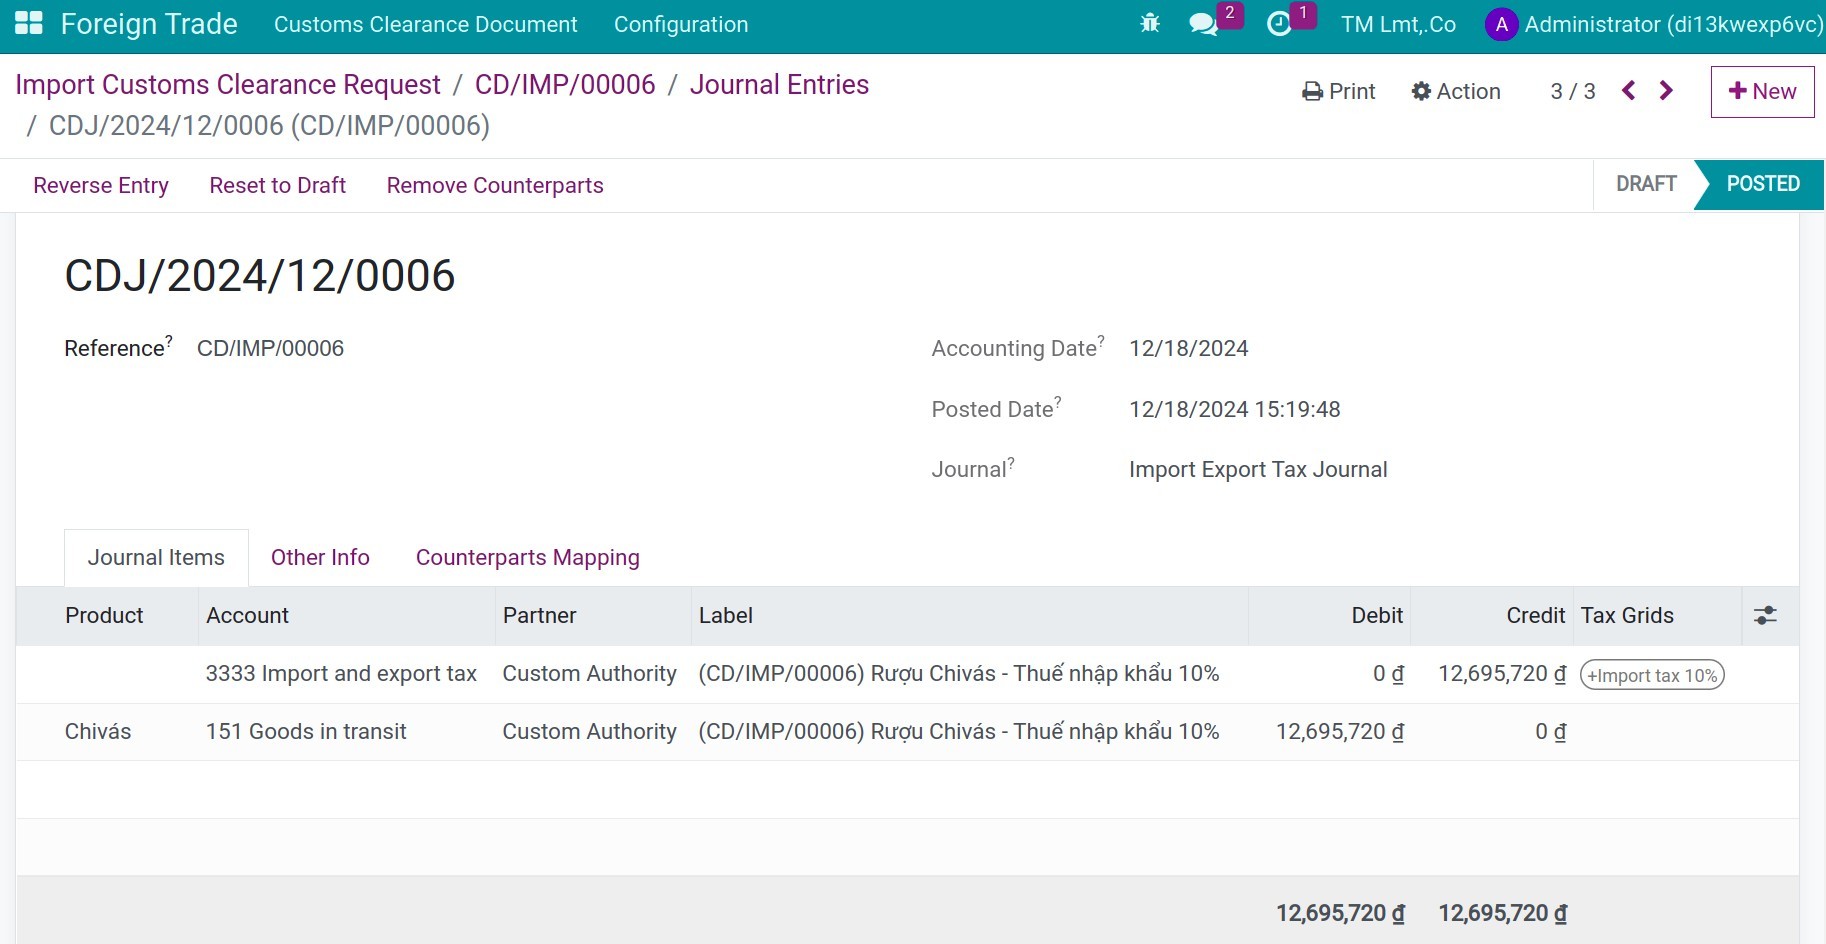Click the Import tax 10% tag
The height and width of the screenshot is (944, 1826).
click(1652, 676)
